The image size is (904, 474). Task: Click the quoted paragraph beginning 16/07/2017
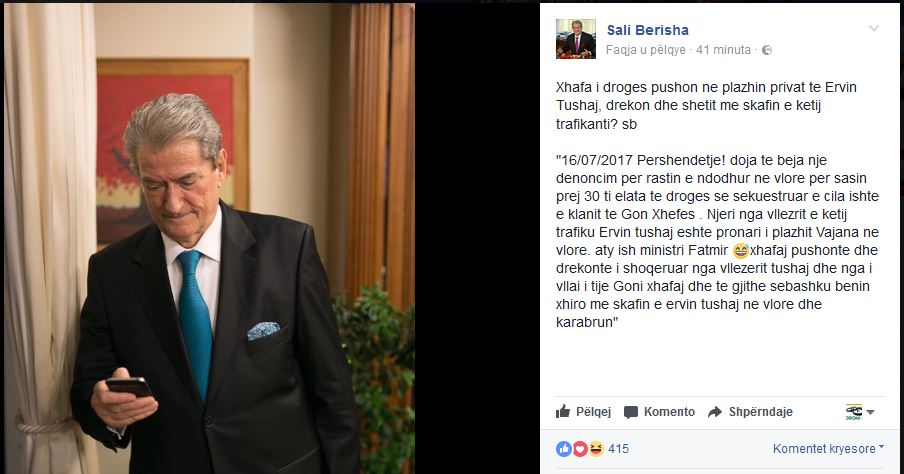point(717,241)
